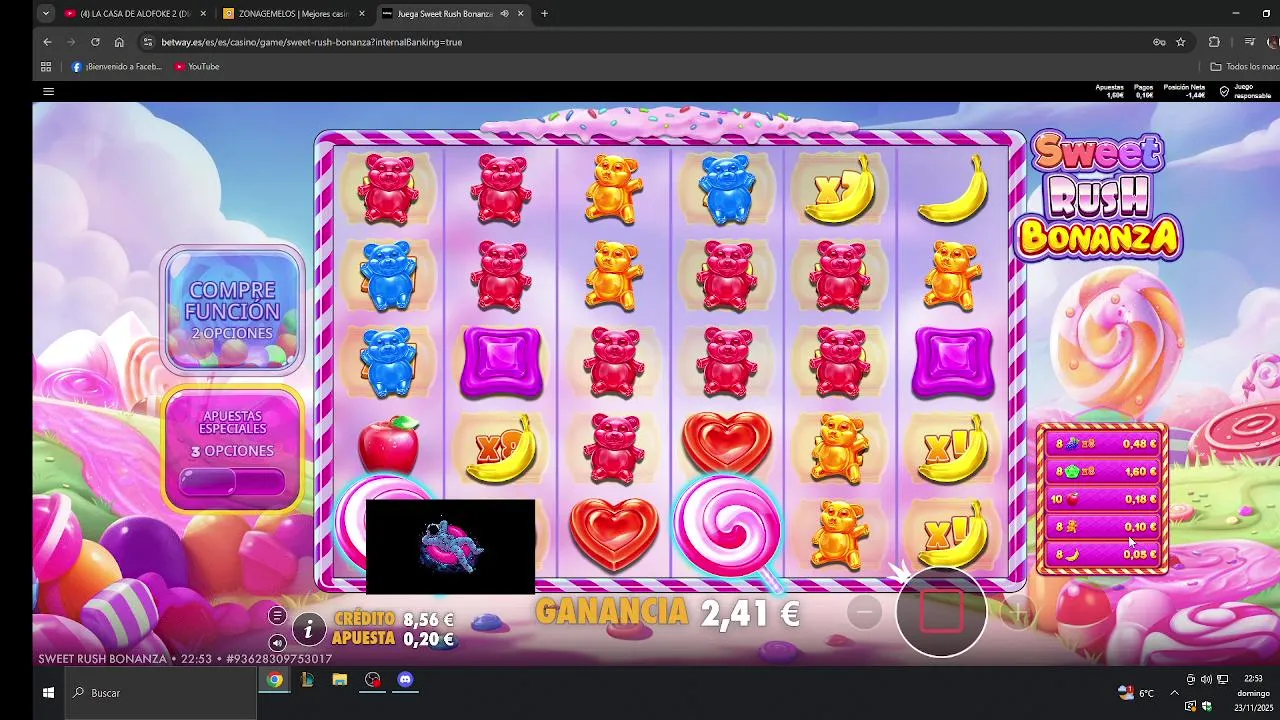Close the ZONAGEMELOS tab
1280x720 pixels.
click(363, 14)
